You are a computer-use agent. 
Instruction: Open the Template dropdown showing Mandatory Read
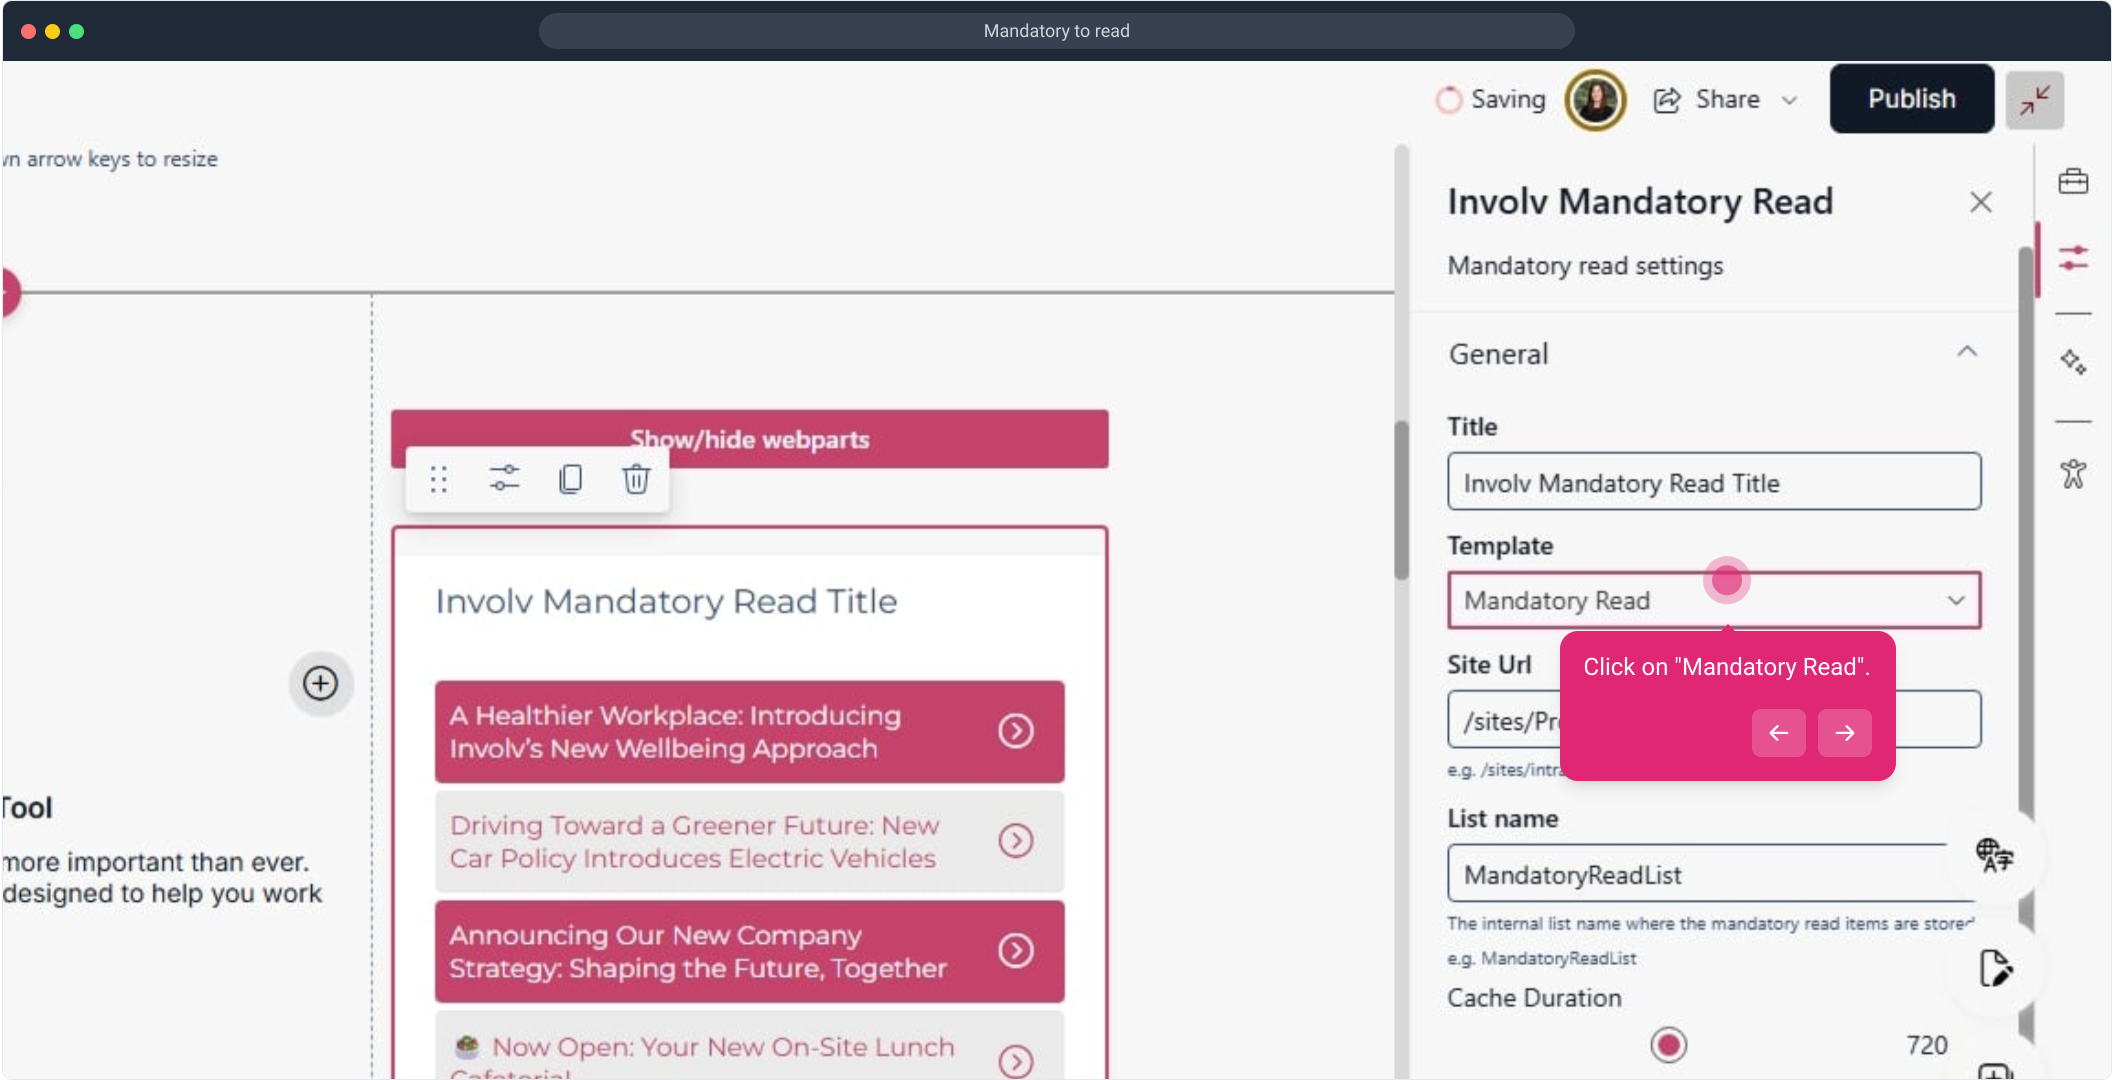point(1713,600)
